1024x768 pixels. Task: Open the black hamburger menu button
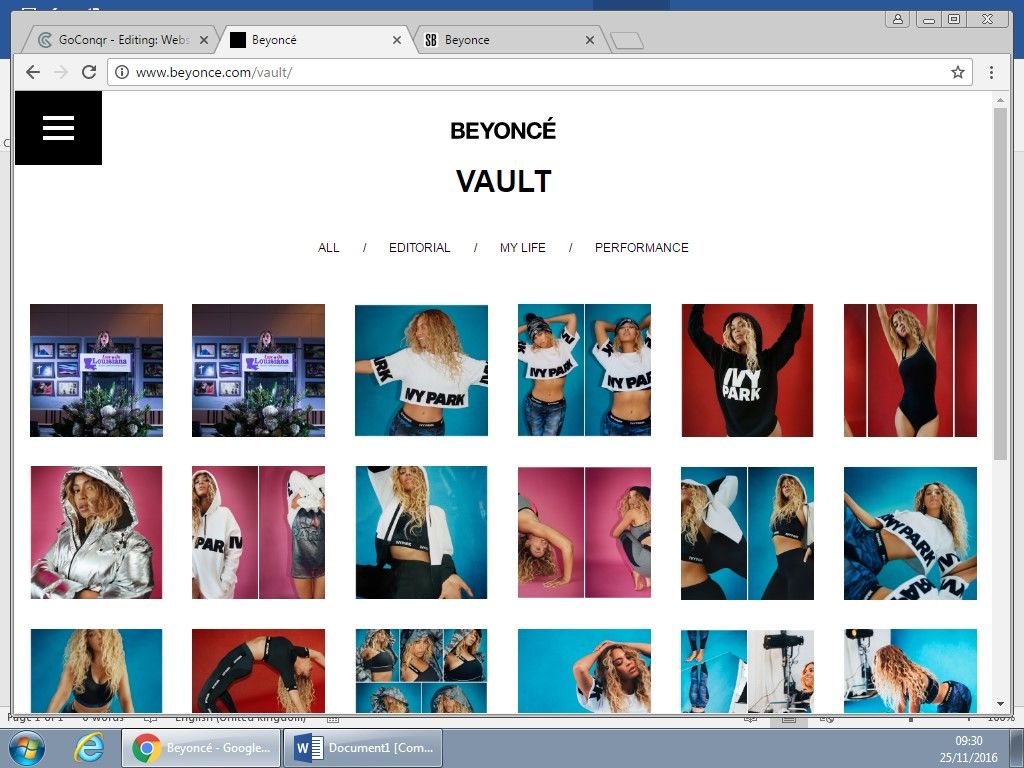58,128
